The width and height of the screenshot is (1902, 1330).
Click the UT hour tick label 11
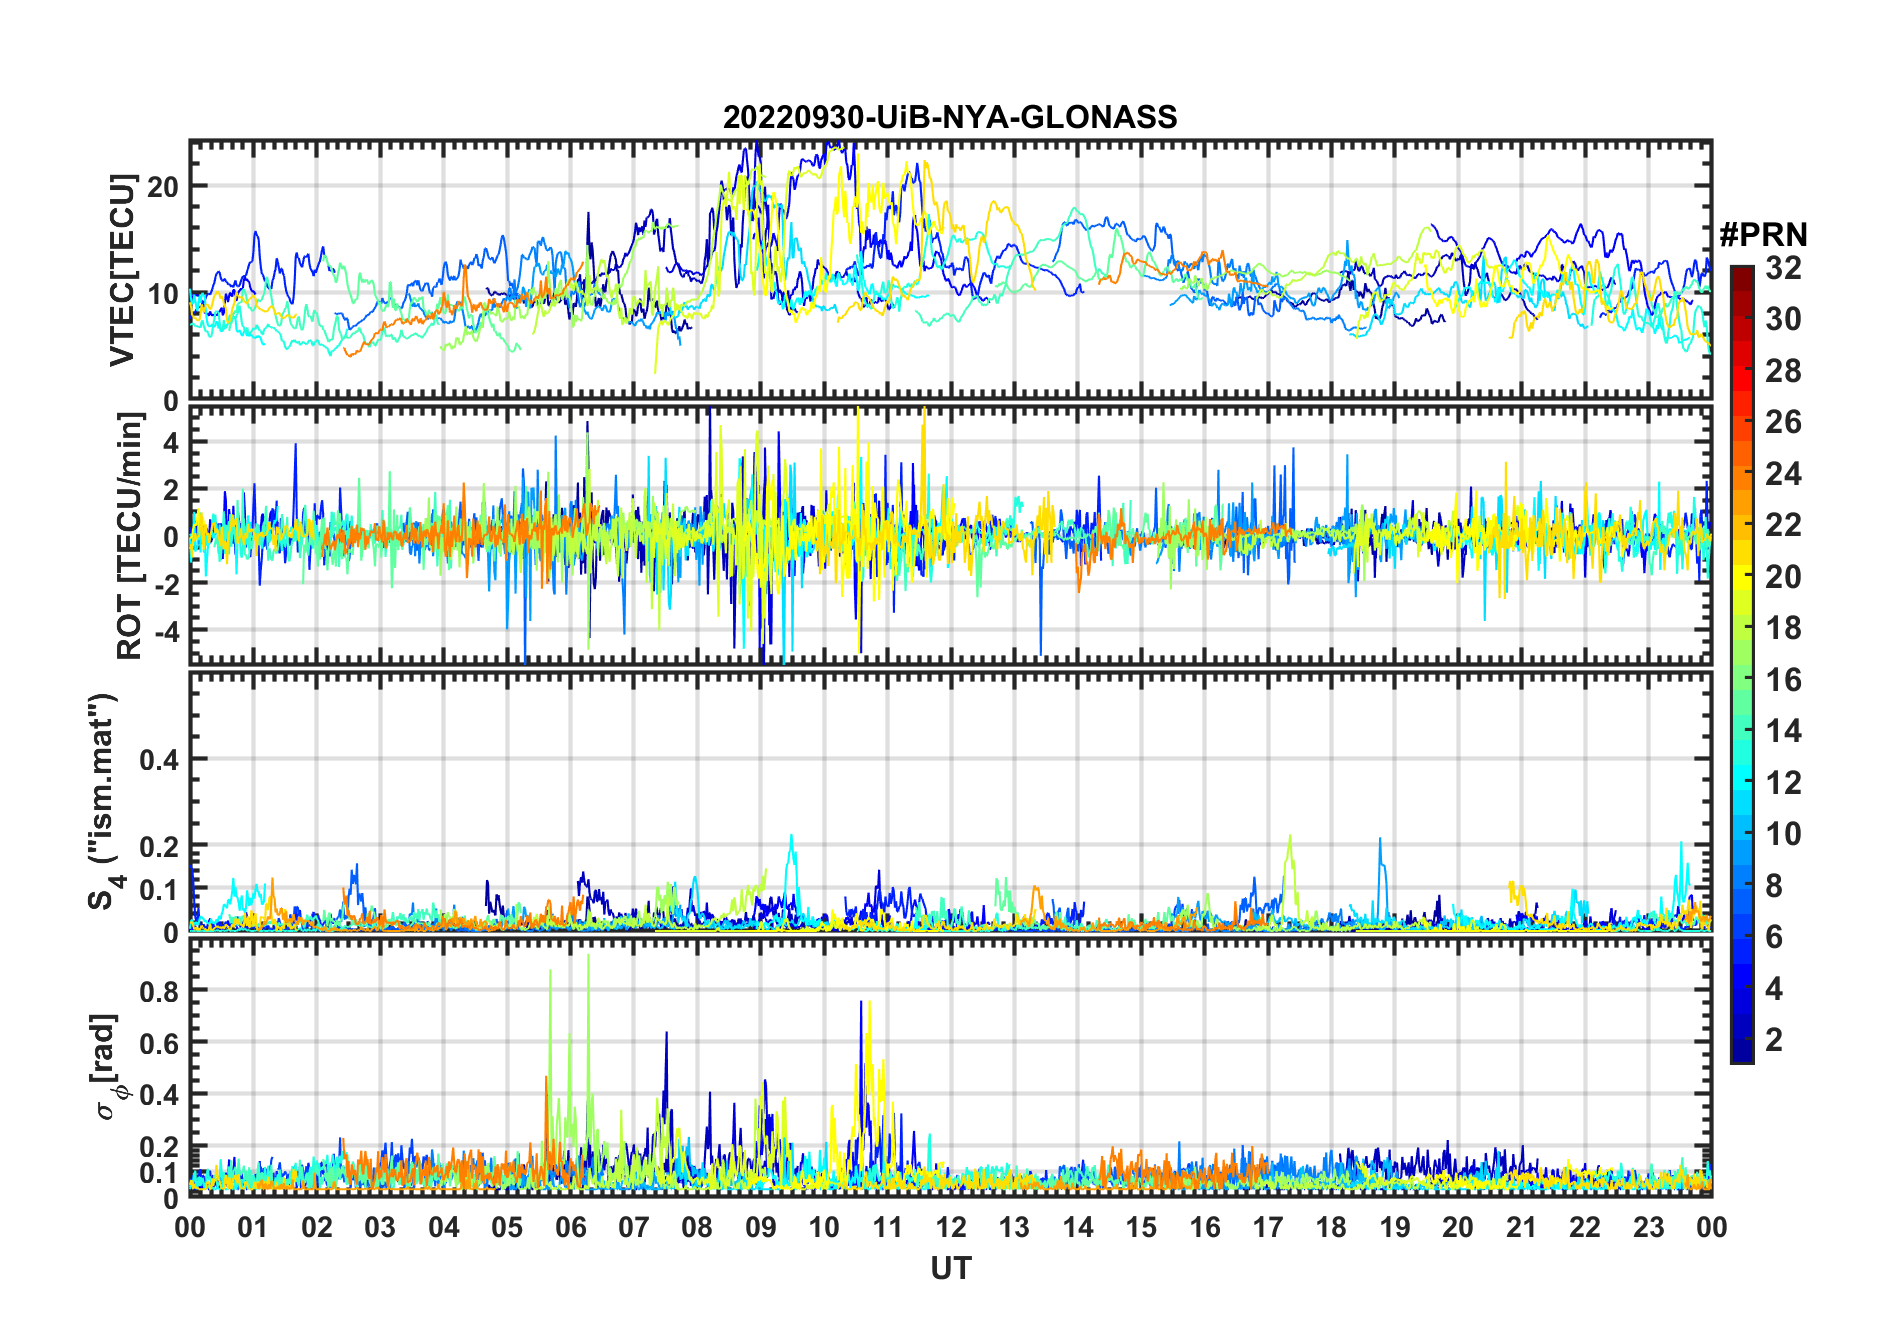pyautogui.click(x=888, y=1228)
